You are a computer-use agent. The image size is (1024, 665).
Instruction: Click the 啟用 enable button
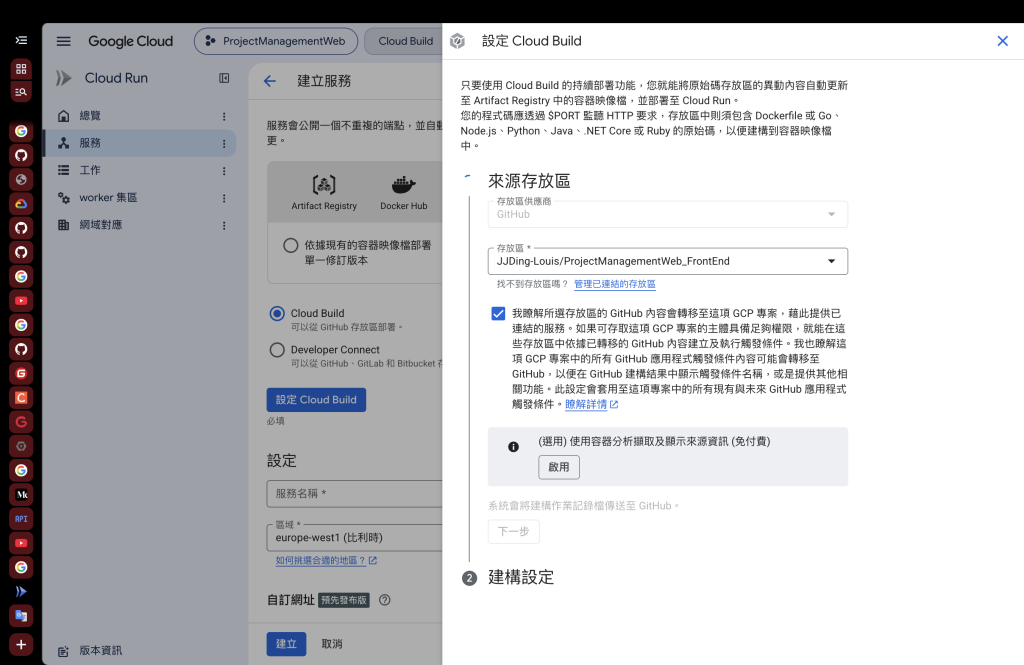pyautogui.click(x=558, y=467)
